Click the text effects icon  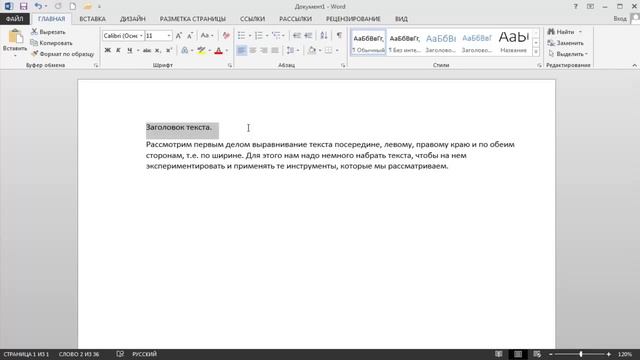(x=184, y=50)
